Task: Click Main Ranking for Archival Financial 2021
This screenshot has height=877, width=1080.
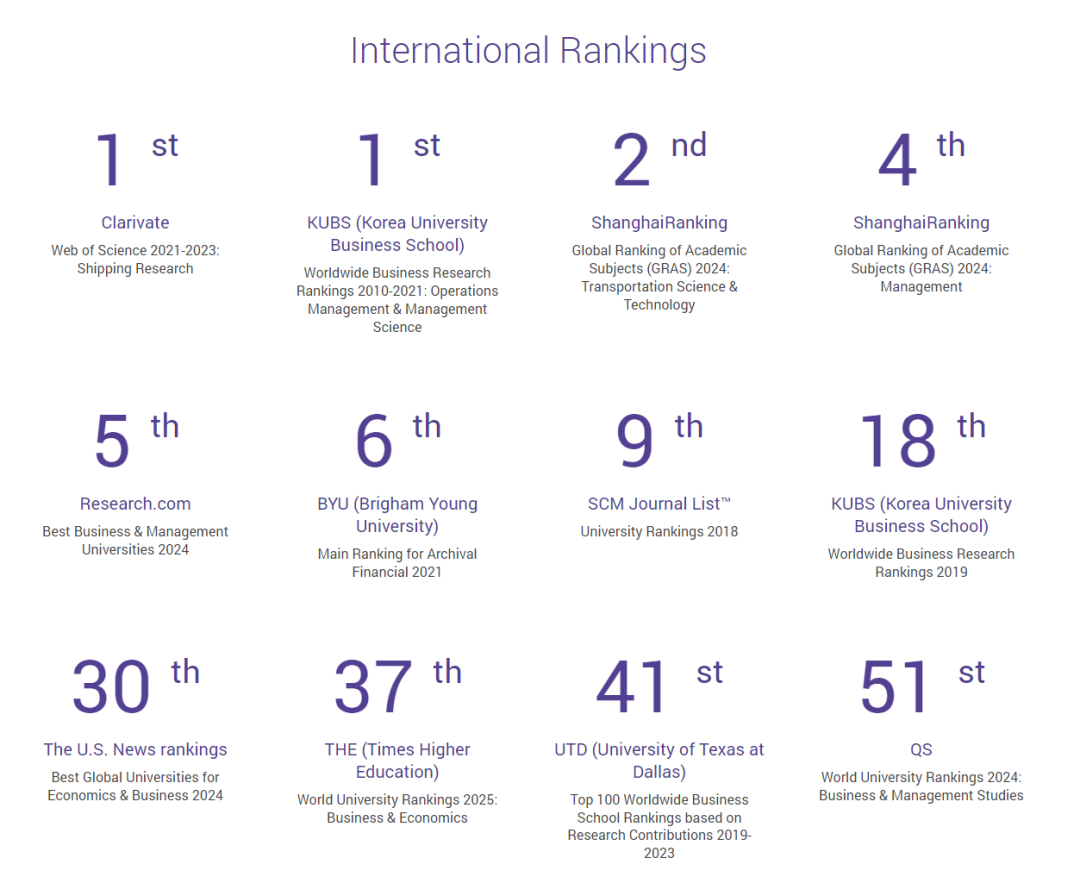Action: [x=397, y=563]
